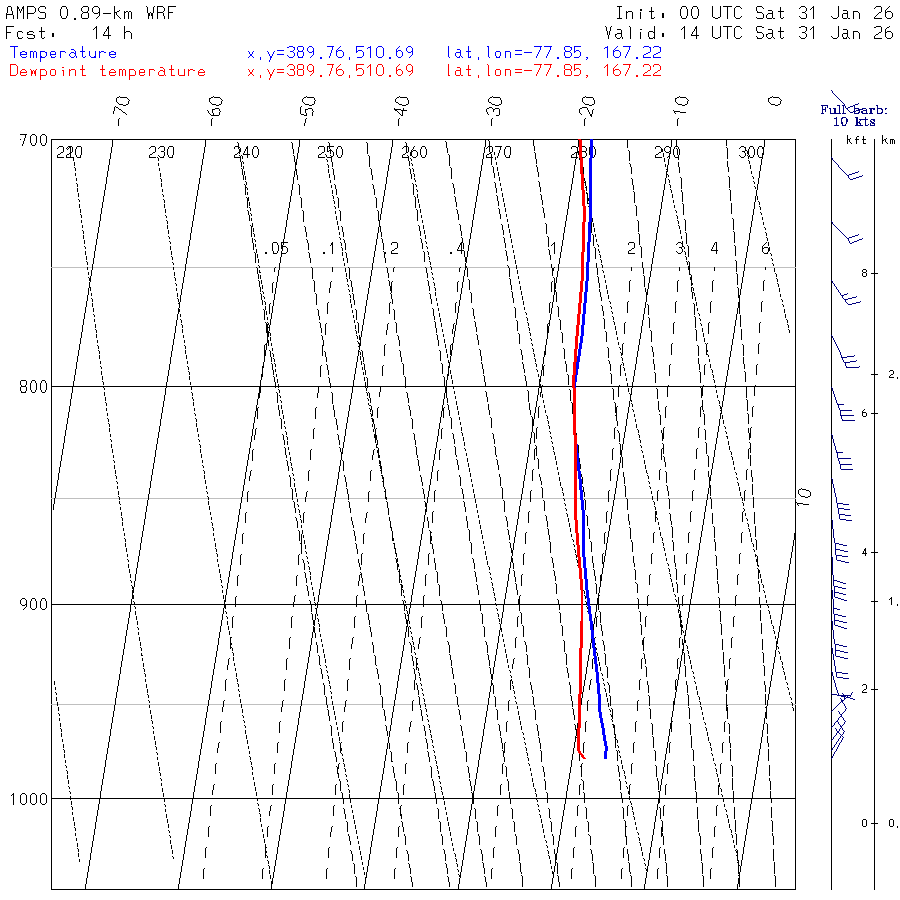Click the 300 potential temperature label
Image resolution: width=900 pixels, height=900 pixels.
751,153
